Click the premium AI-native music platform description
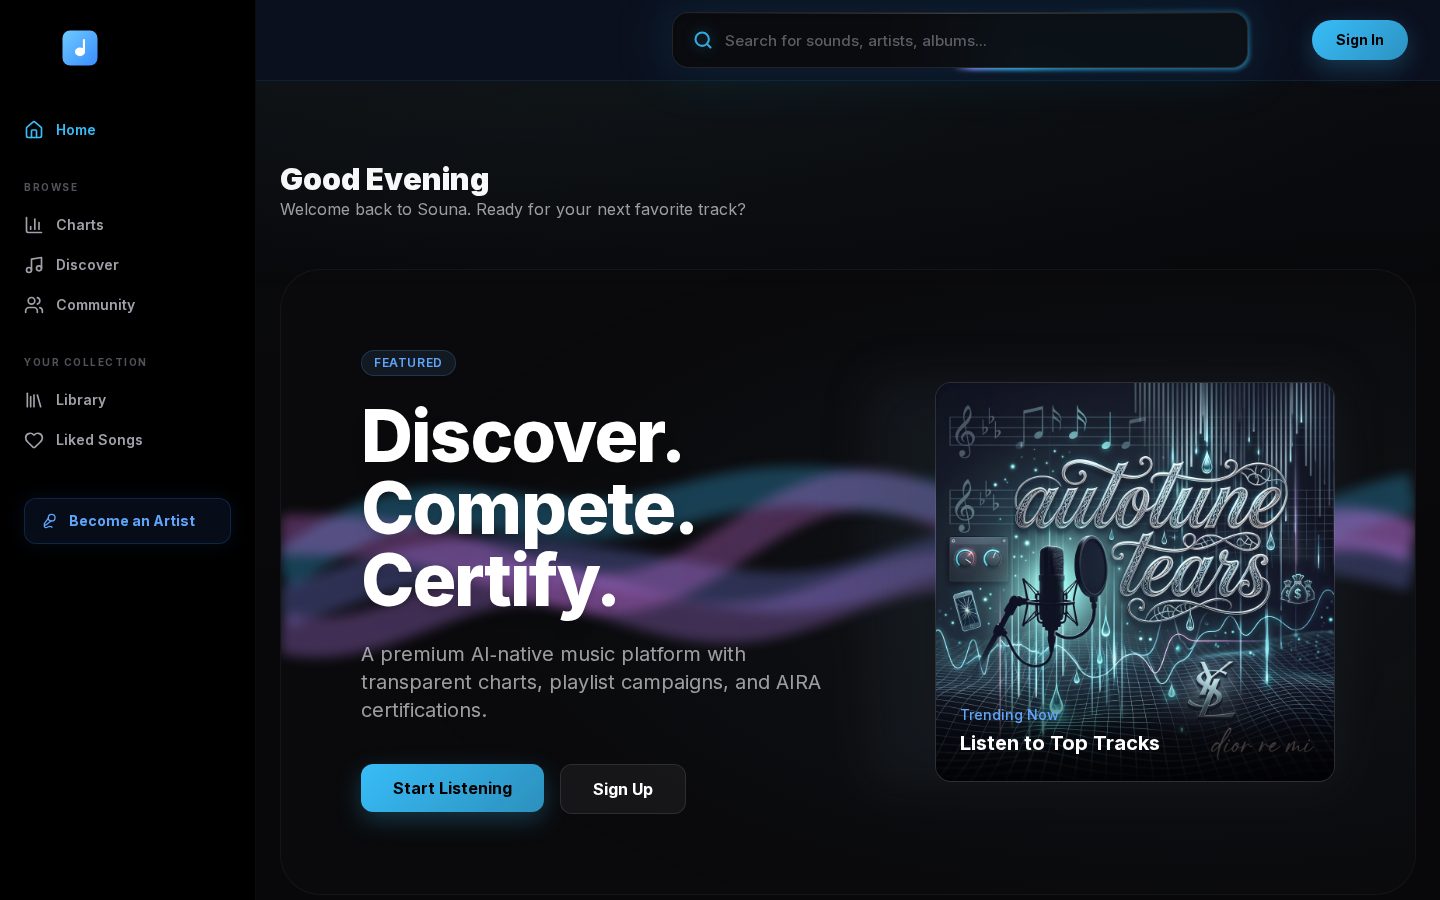Viewport: 1440px width, 900px height. [x=591, y=682]
